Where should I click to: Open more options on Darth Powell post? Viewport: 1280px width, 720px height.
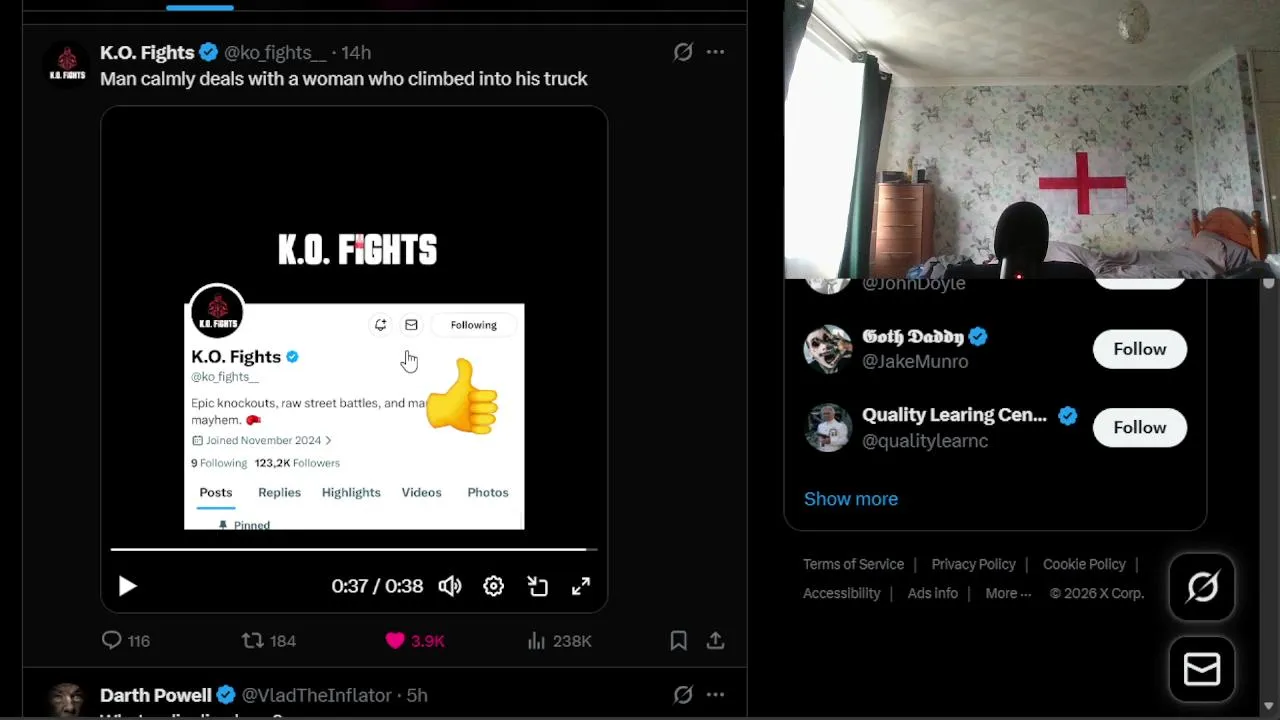pyautogui.click(x=715, y=694)
